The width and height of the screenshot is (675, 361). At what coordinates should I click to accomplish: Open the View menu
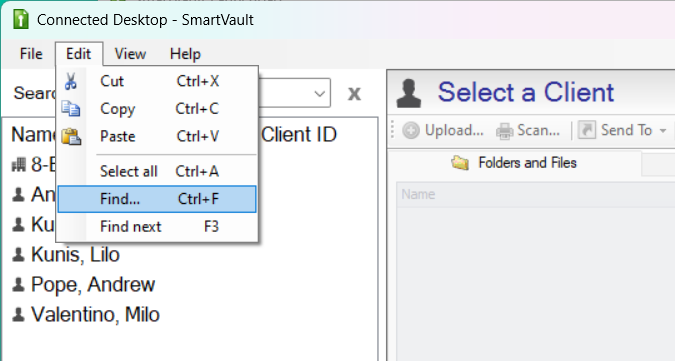130,54
